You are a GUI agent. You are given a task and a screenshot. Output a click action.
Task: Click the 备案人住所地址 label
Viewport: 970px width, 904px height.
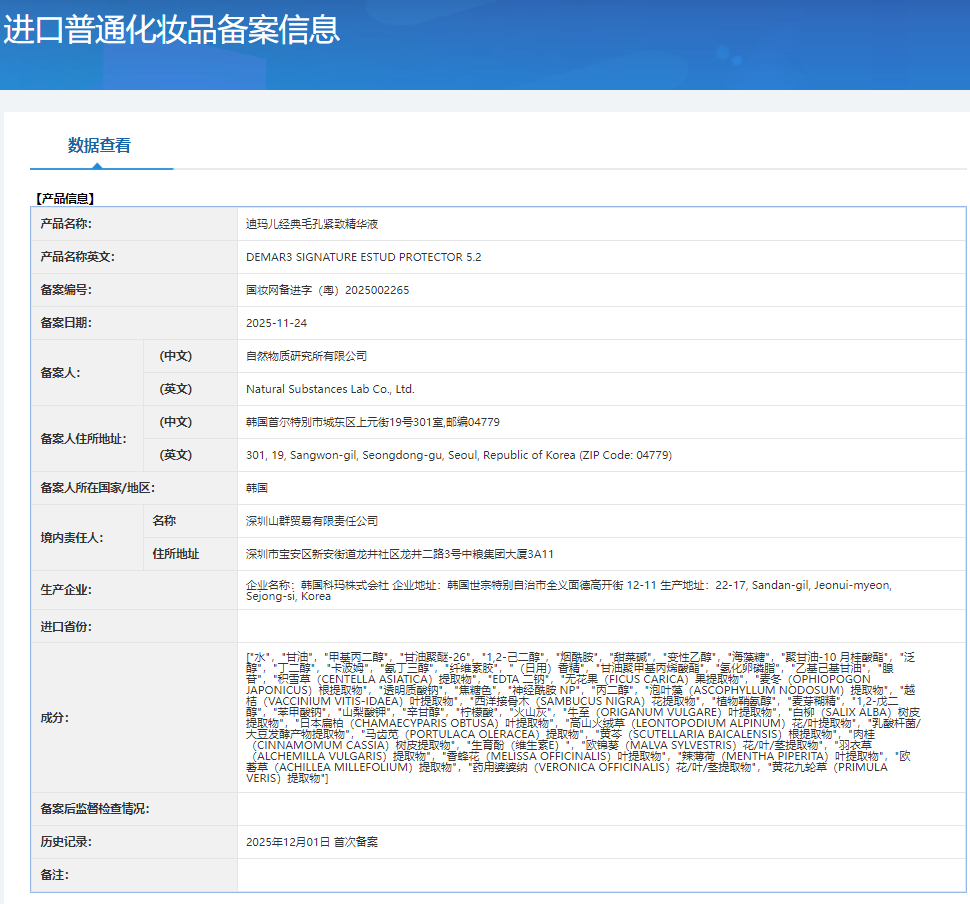[83, 439]
